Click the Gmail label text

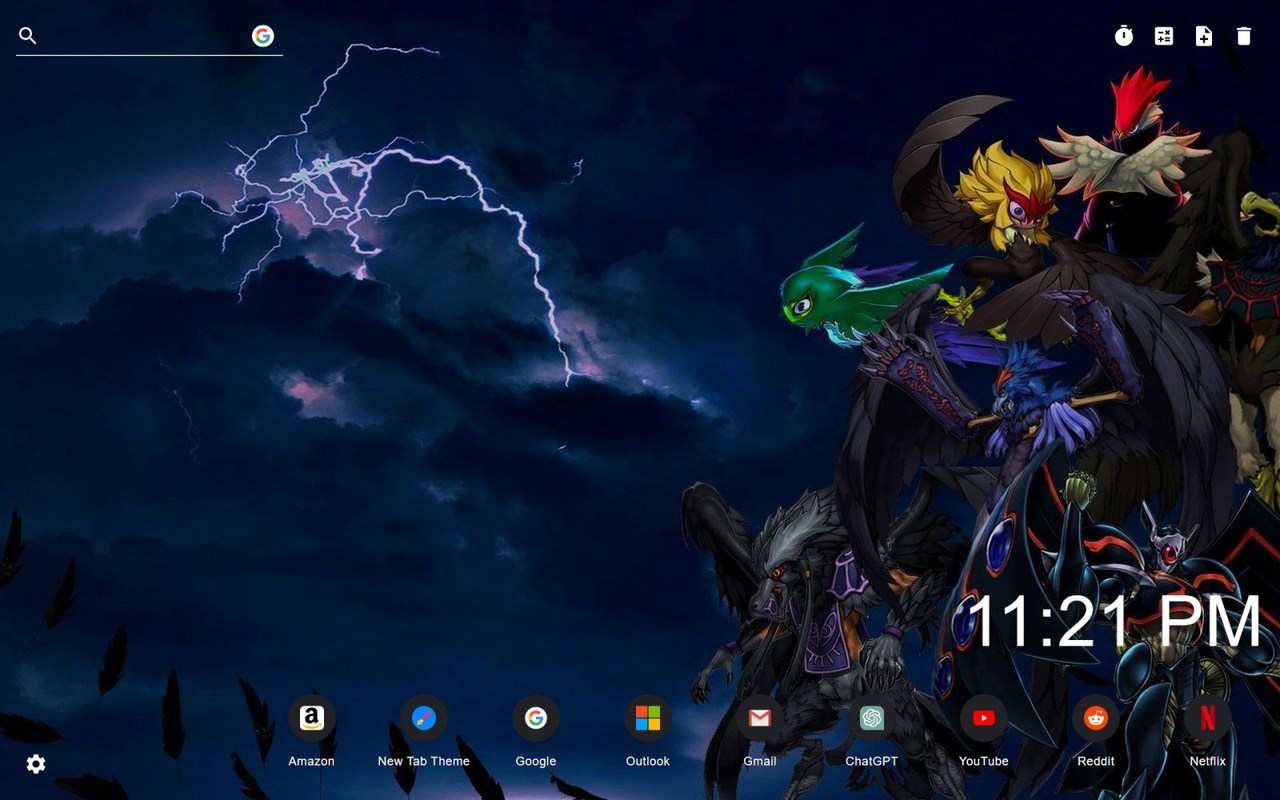pyautogui.click(x=760, y=761)
